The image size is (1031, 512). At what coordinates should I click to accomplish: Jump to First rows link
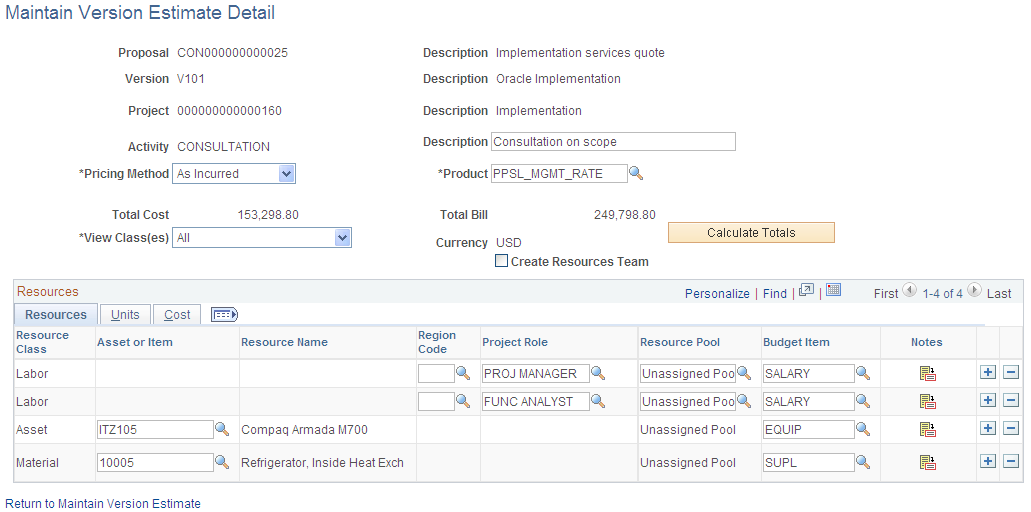pos(886,294)
